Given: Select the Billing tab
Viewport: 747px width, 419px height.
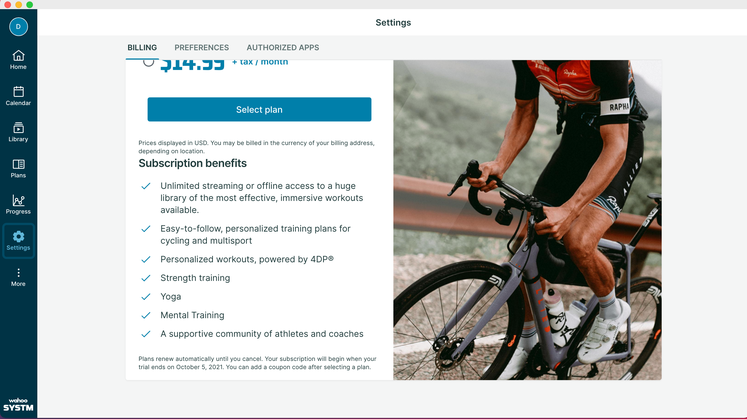Looking at the screenshot, I should [142, 48].
